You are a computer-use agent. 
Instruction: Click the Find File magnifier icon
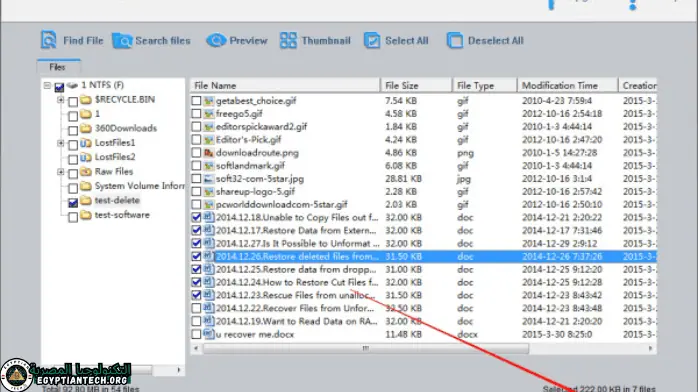click(x=49, y=40)
